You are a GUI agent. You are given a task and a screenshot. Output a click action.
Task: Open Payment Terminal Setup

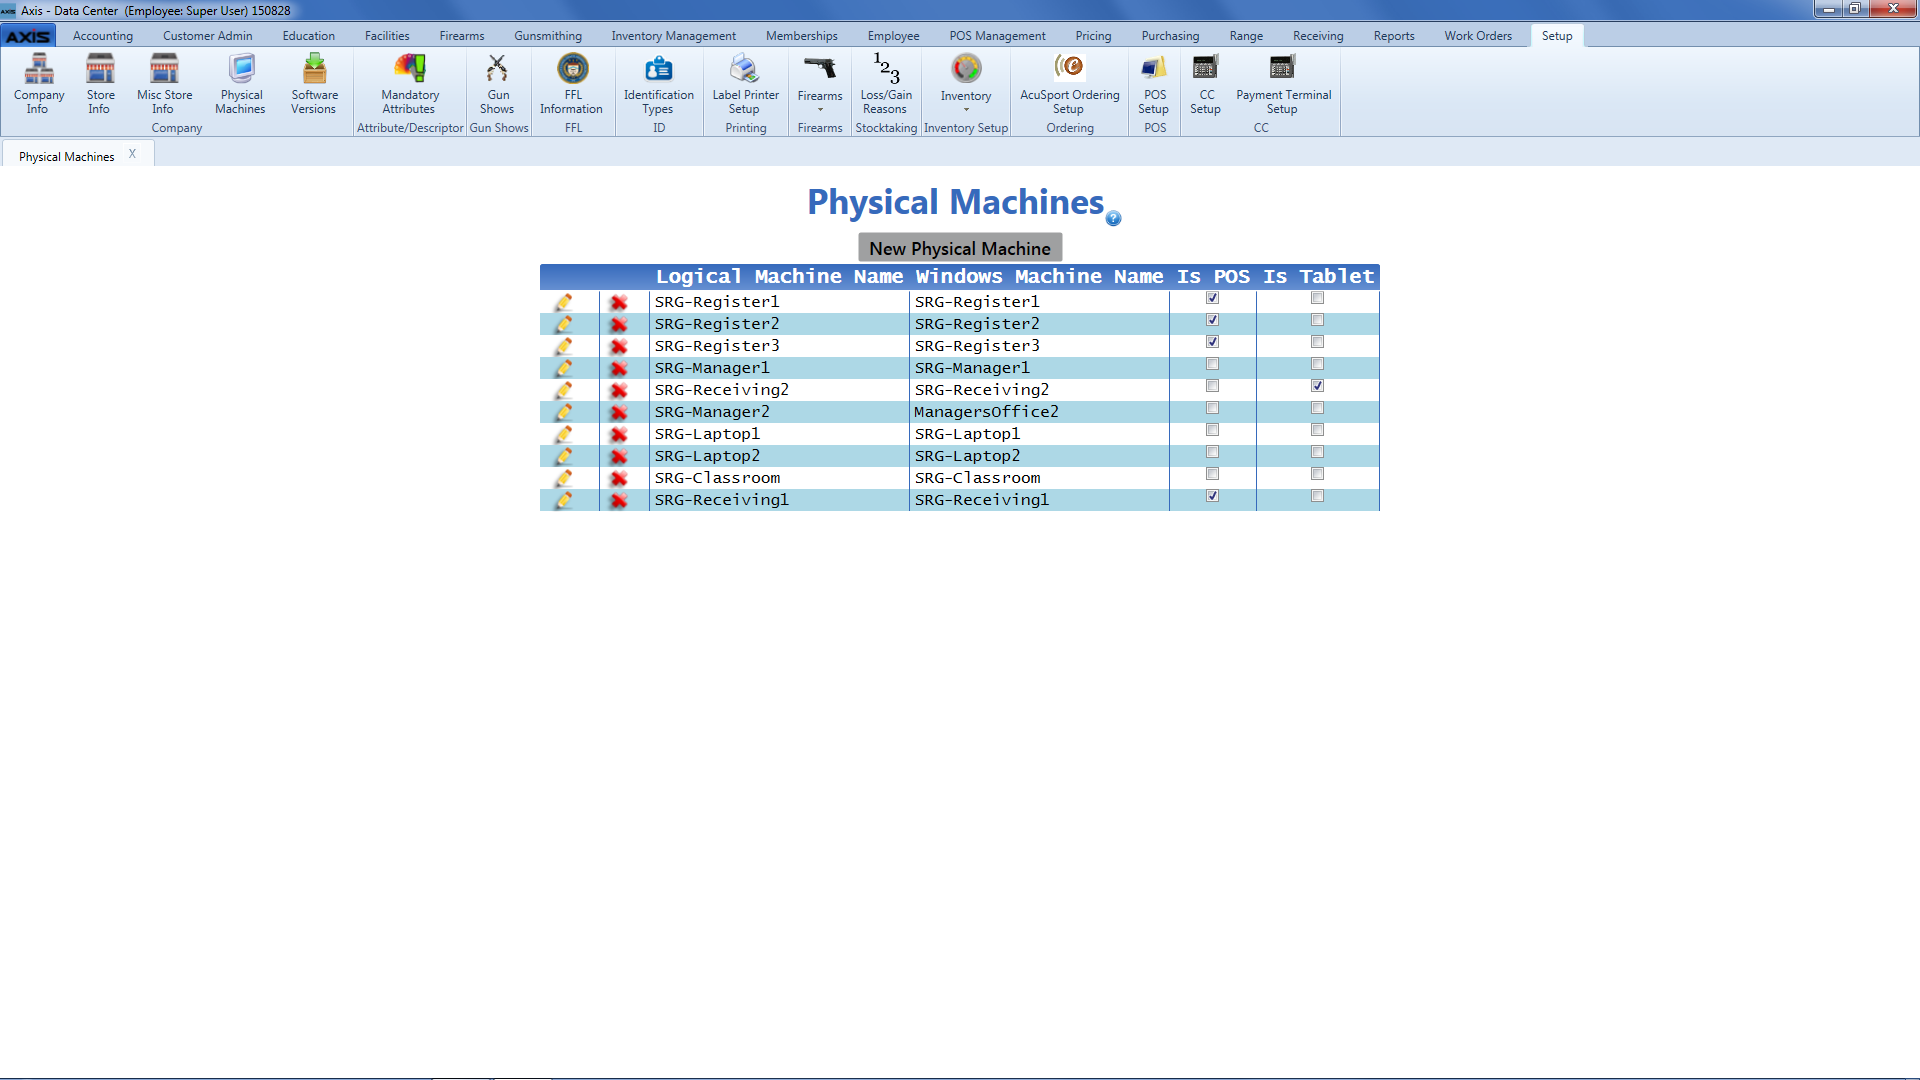pyautogui.click(x=1283, y=84)
